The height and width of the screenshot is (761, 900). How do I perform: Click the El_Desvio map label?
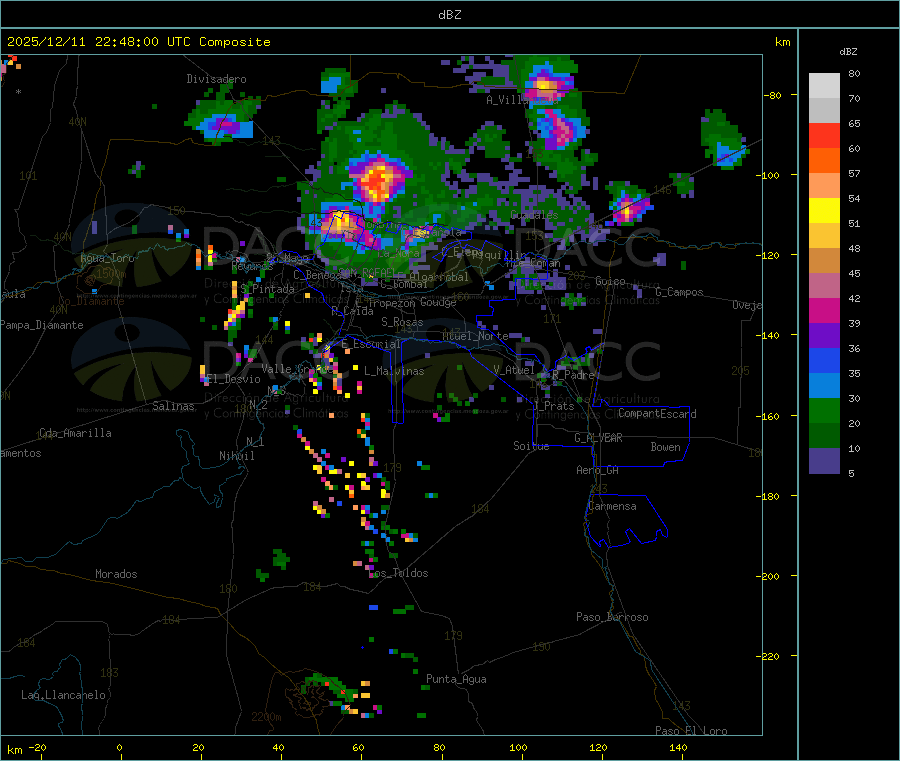click(234, 379)
